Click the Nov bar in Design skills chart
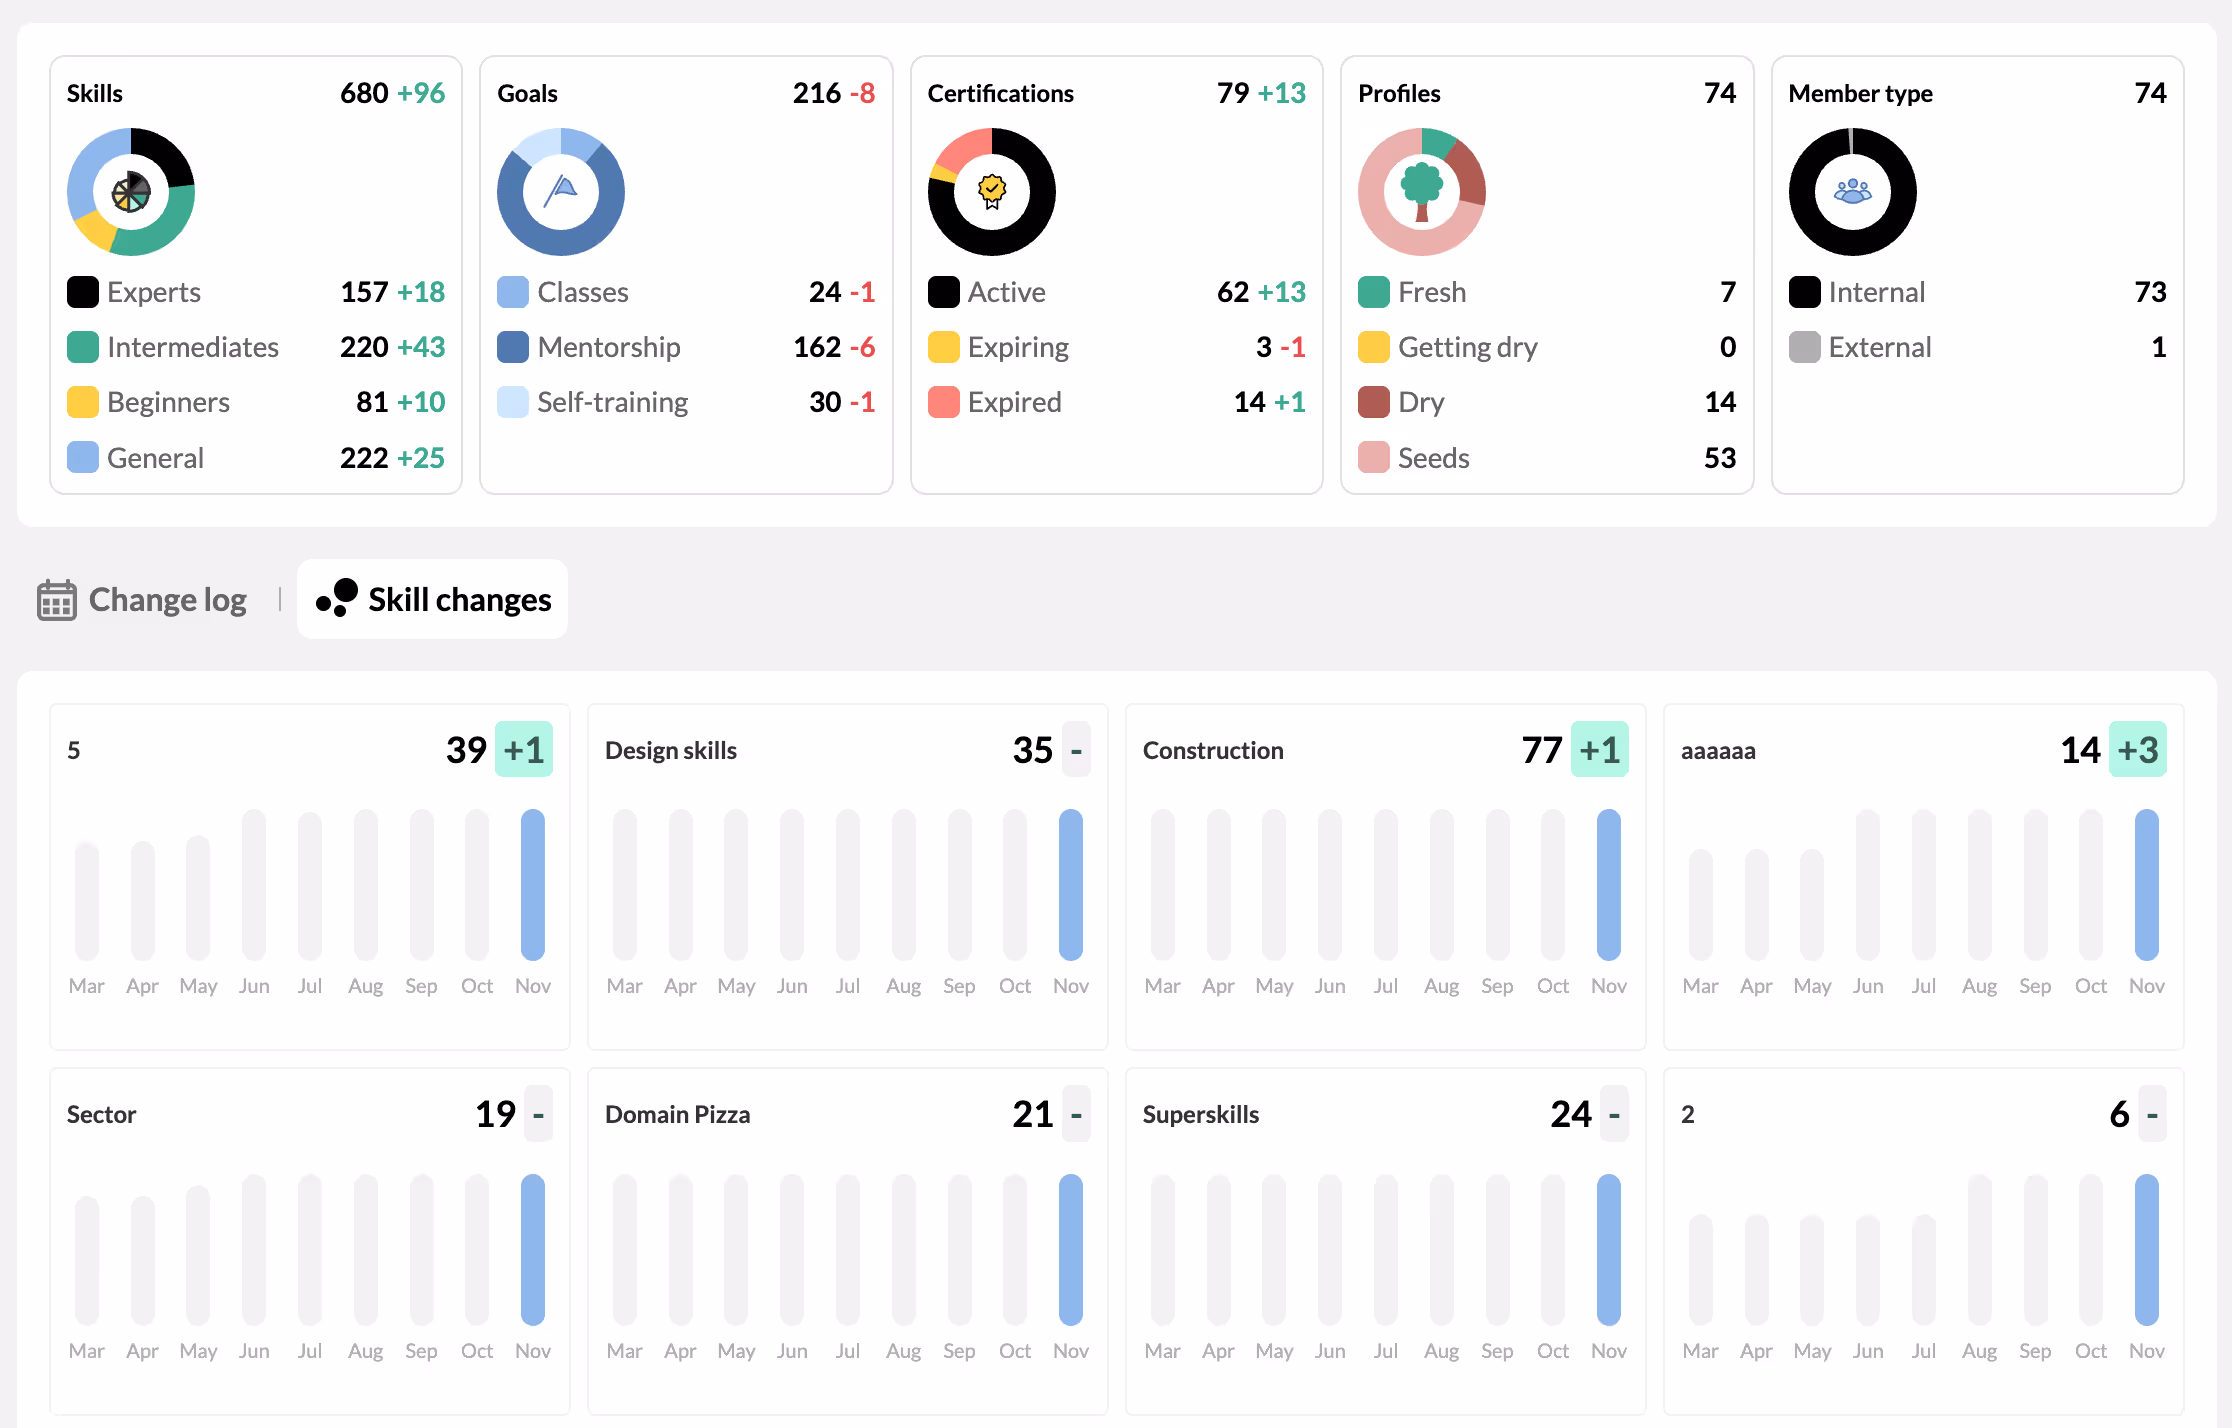This screenshot has height=1428, width=2232. (x=1070, y=884)
